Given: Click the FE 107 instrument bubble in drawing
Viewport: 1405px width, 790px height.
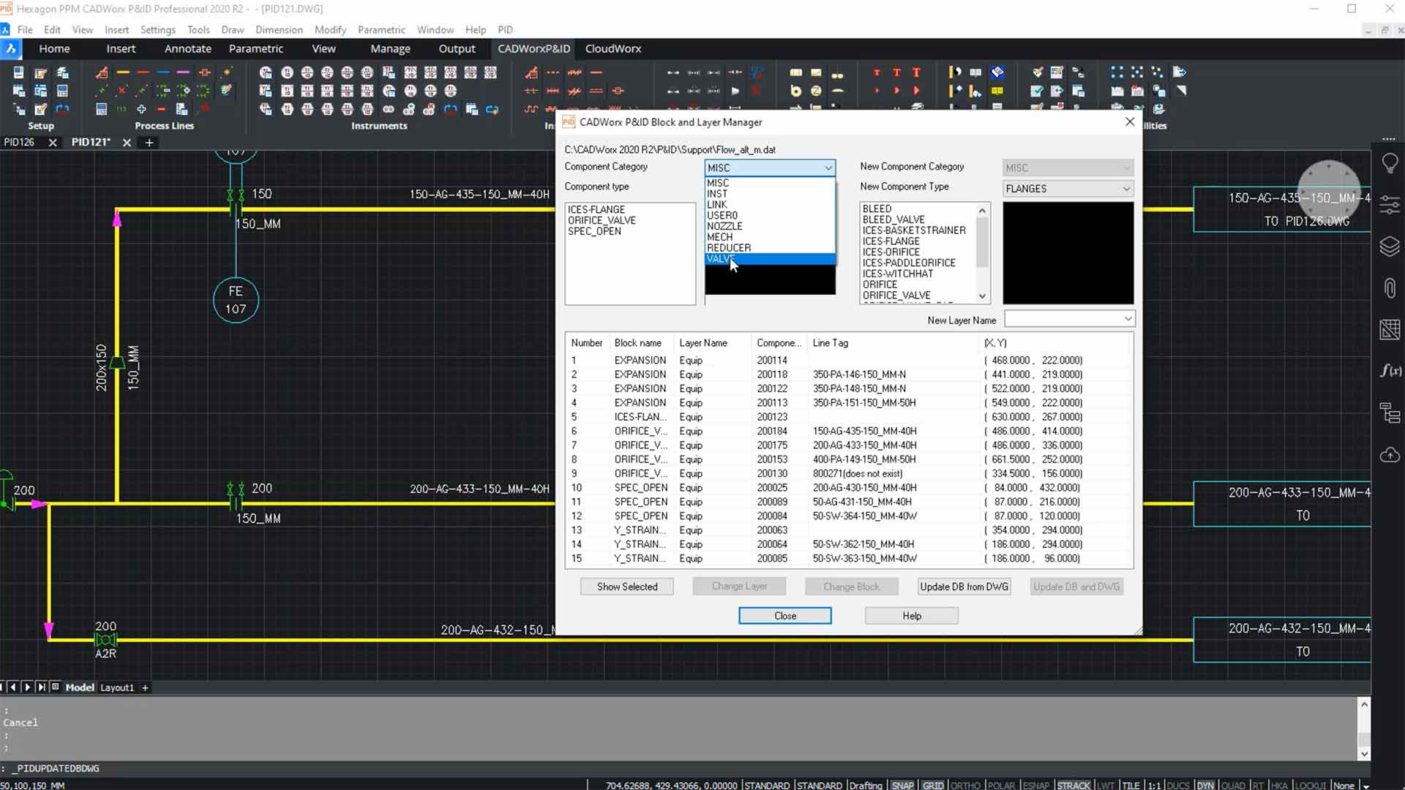Looking at the screenshot, I should point(235,300).
